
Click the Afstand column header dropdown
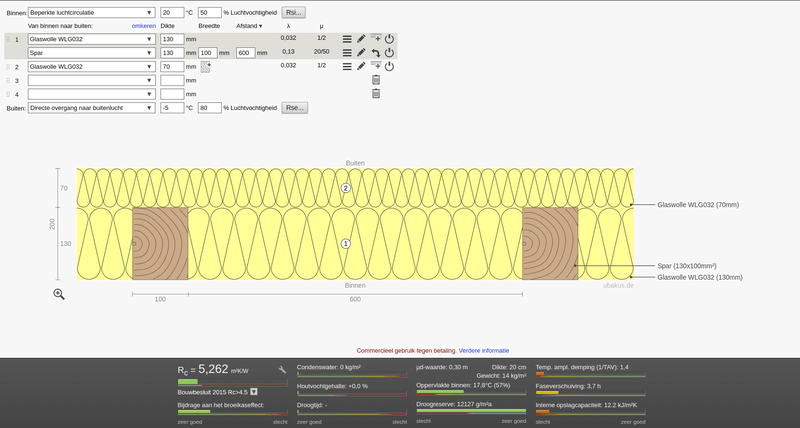click(x=250, y=25)
